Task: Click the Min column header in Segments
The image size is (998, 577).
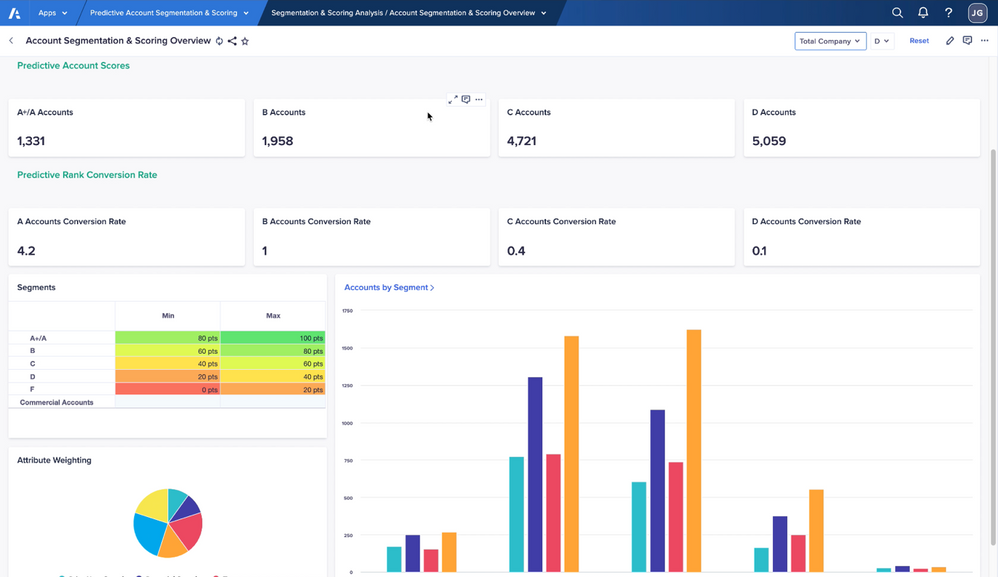Action: coord(168,316)
